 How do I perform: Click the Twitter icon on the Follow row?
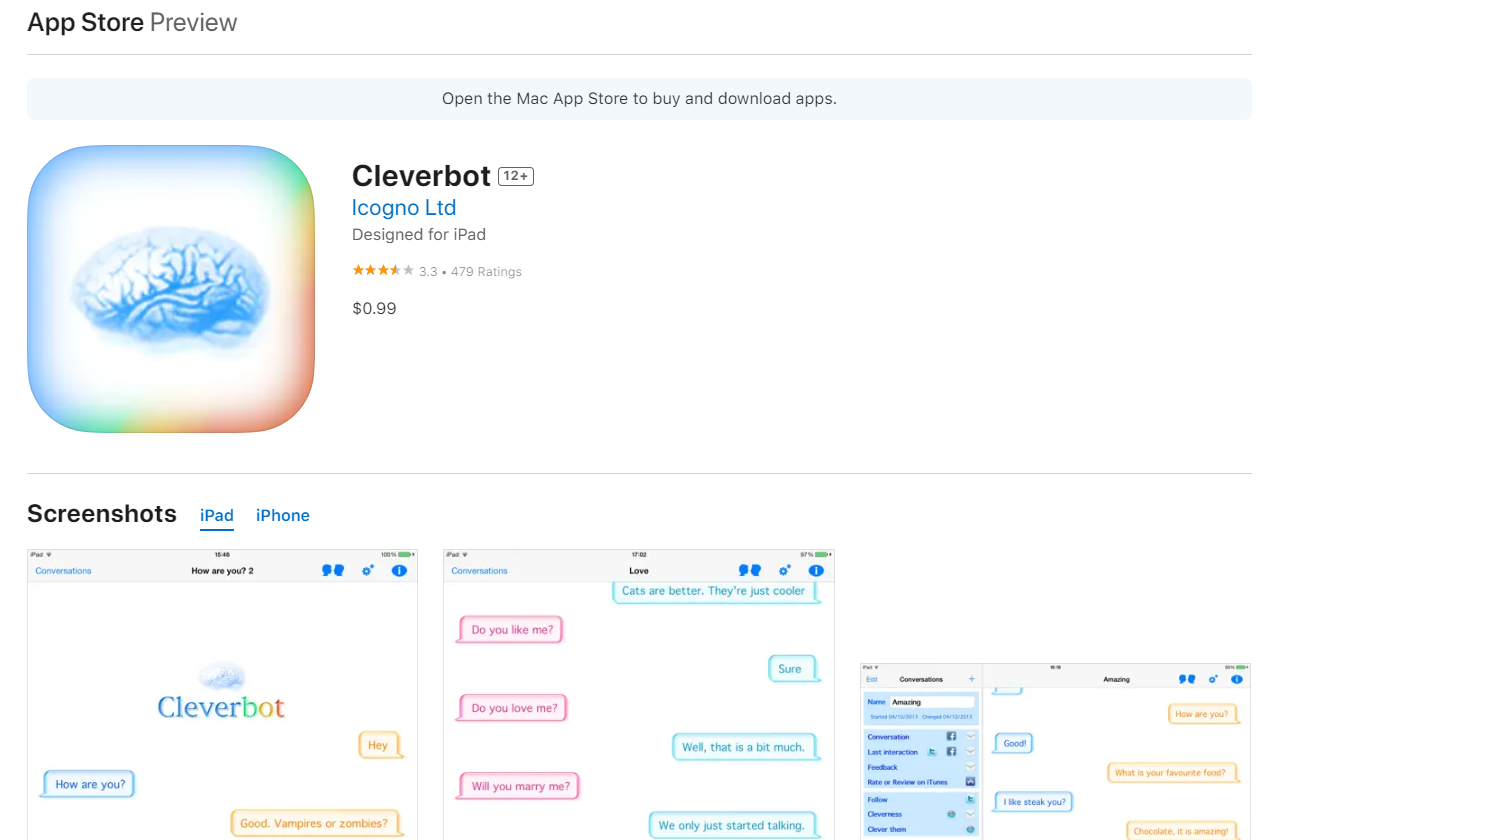970,799
